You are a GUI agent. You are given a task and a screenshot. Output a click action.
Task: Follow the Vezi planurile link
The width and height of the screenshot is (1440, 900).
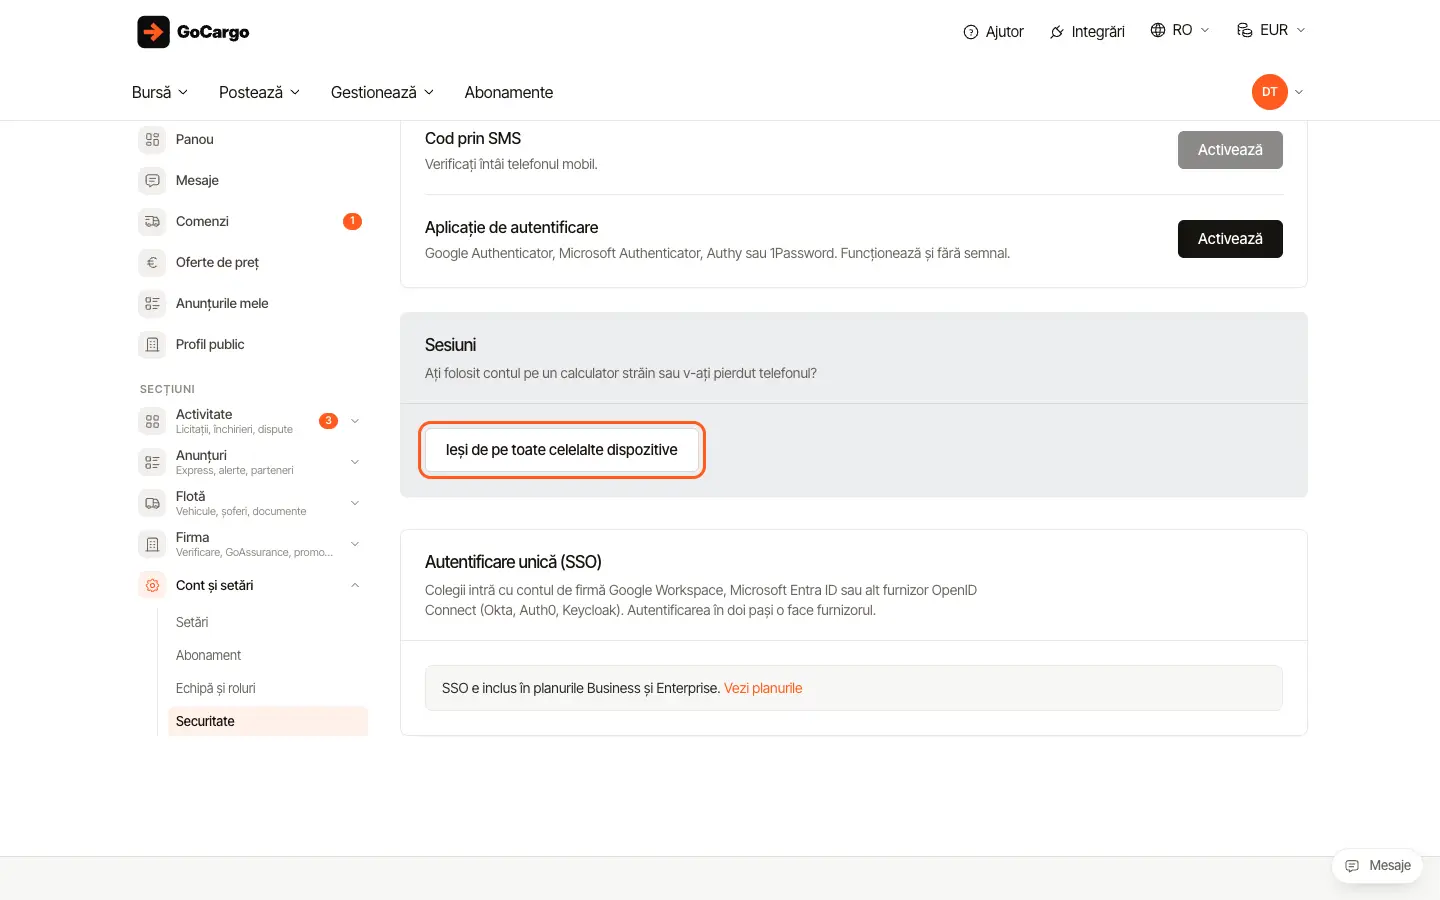tap(763, 688)
